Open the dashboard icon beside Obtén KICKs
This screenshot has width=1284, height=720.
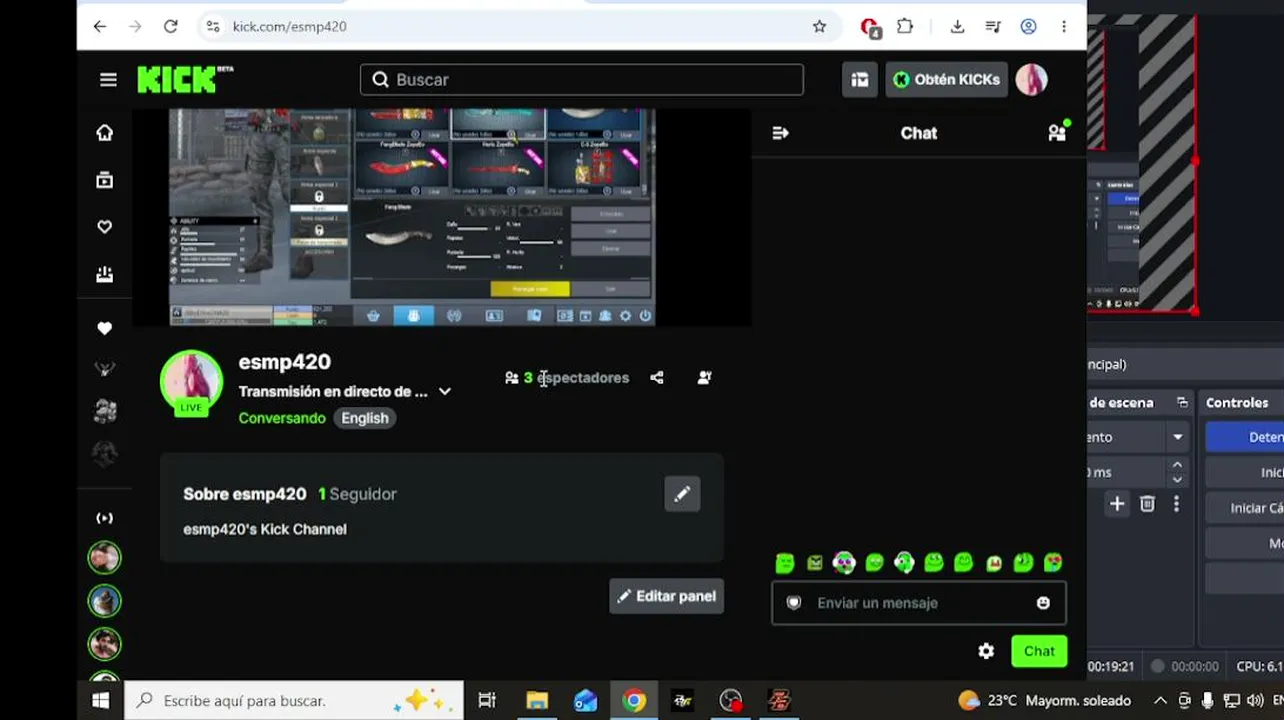point(859,80)
